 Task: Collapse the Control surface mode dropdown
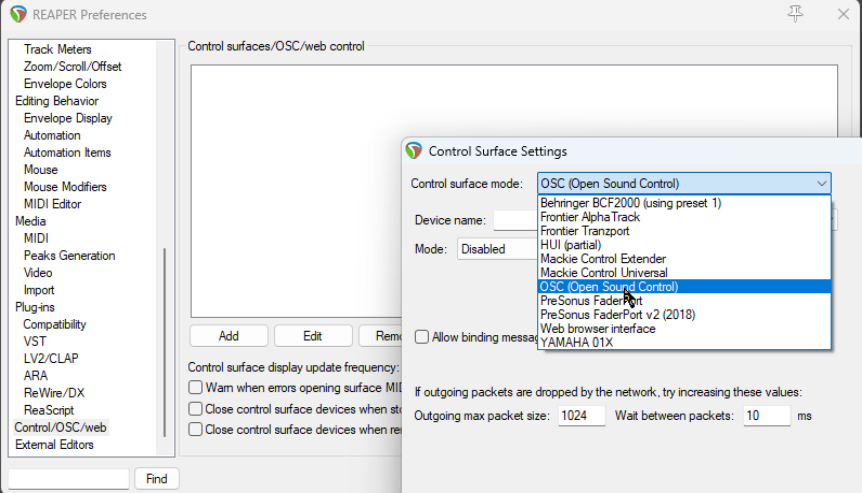pos(821,184)
